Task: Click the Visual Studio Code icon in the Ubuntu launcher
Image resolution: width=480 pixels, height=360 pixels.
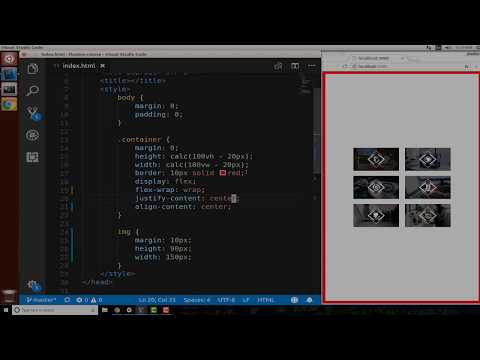Action: tap(9, 74)
